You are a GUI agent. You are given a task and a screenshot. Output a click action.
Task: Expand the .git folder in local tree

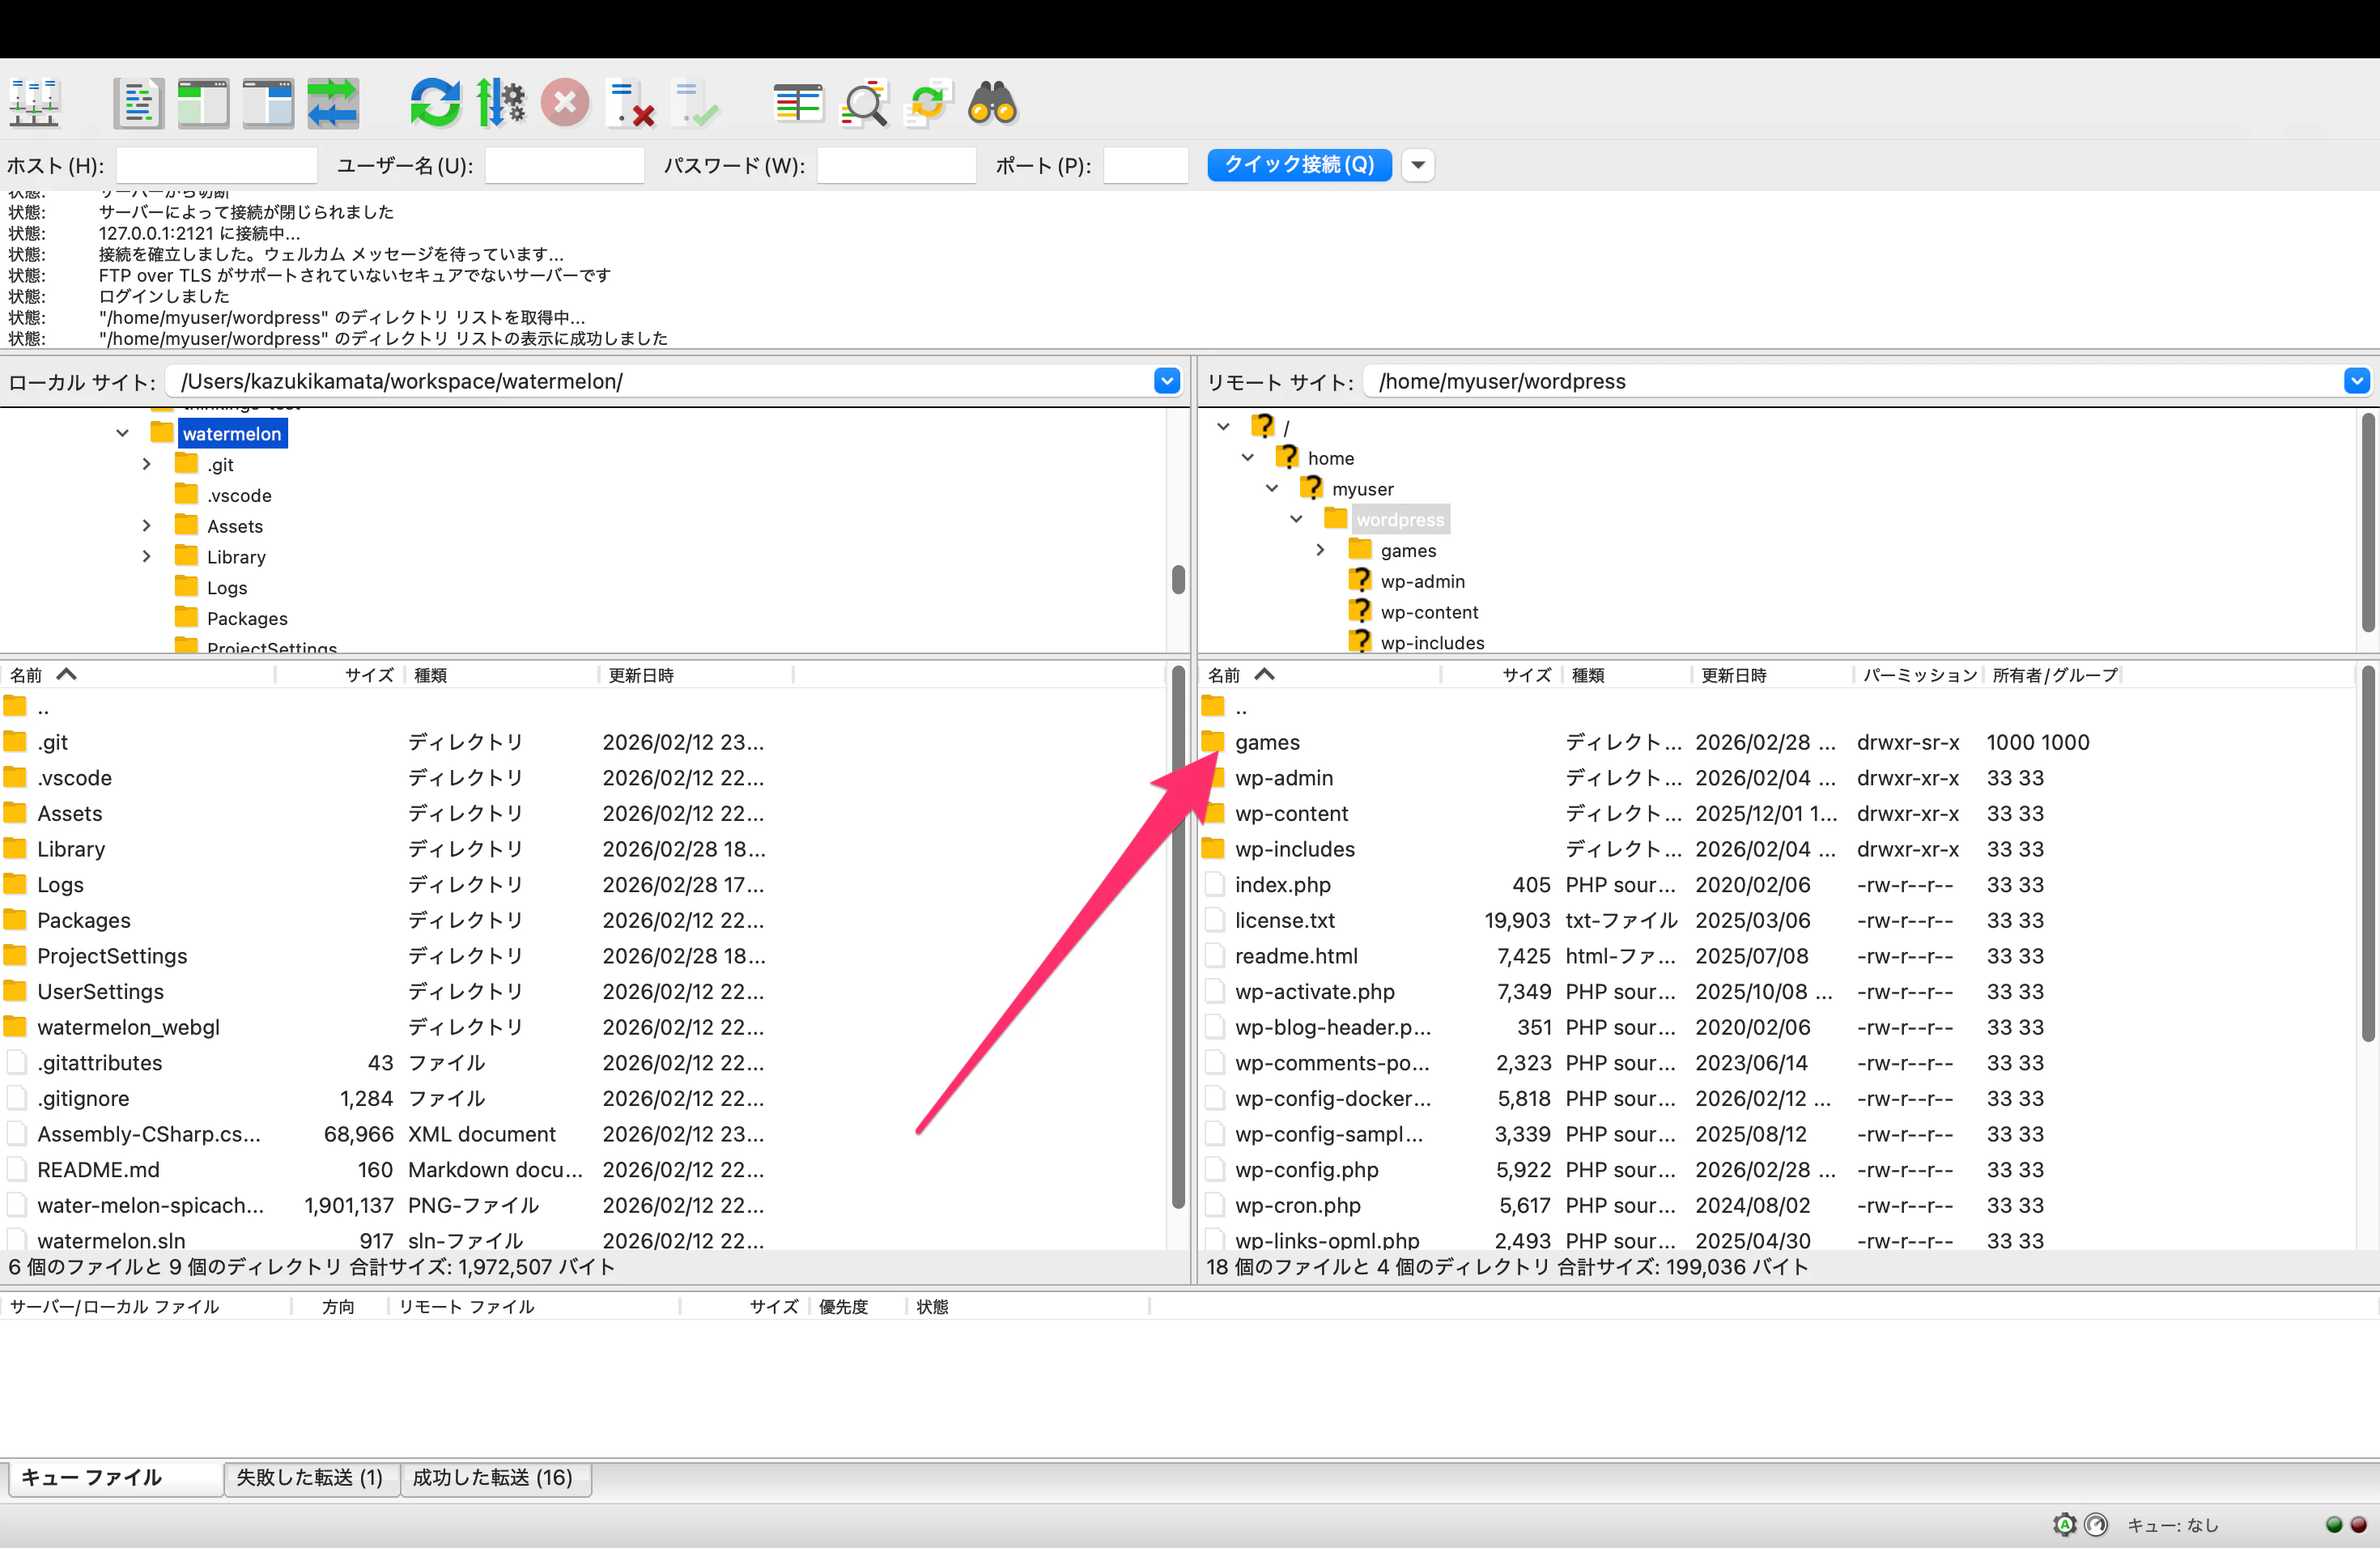pyautogui.click(x=147, y=464)
